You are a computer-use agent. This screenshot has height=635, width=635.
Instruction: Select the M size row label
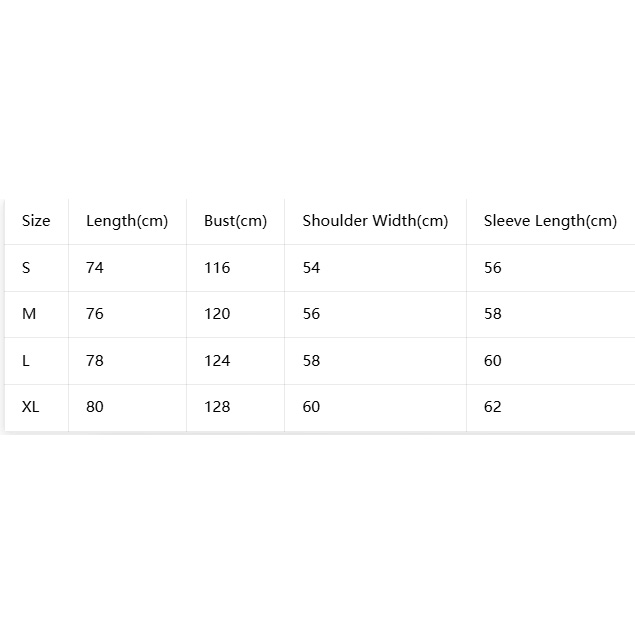point(29,314)
